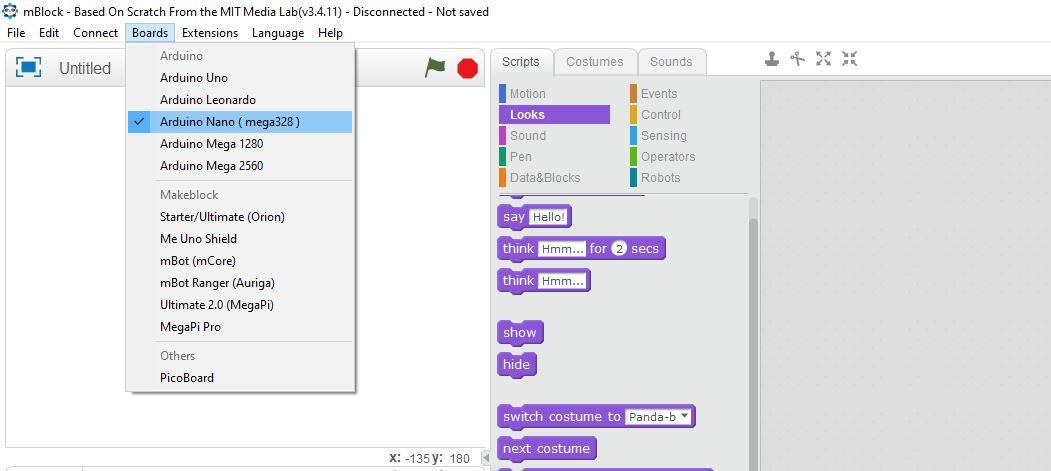
Task: Choose Ultimate 2.0 (MegaPi) board
Action: pos(240,305)
